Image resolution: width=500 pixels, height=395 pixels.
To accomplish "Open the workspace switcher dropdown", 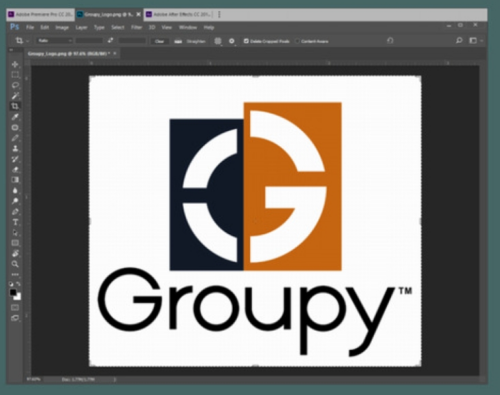I will point(475,41).
